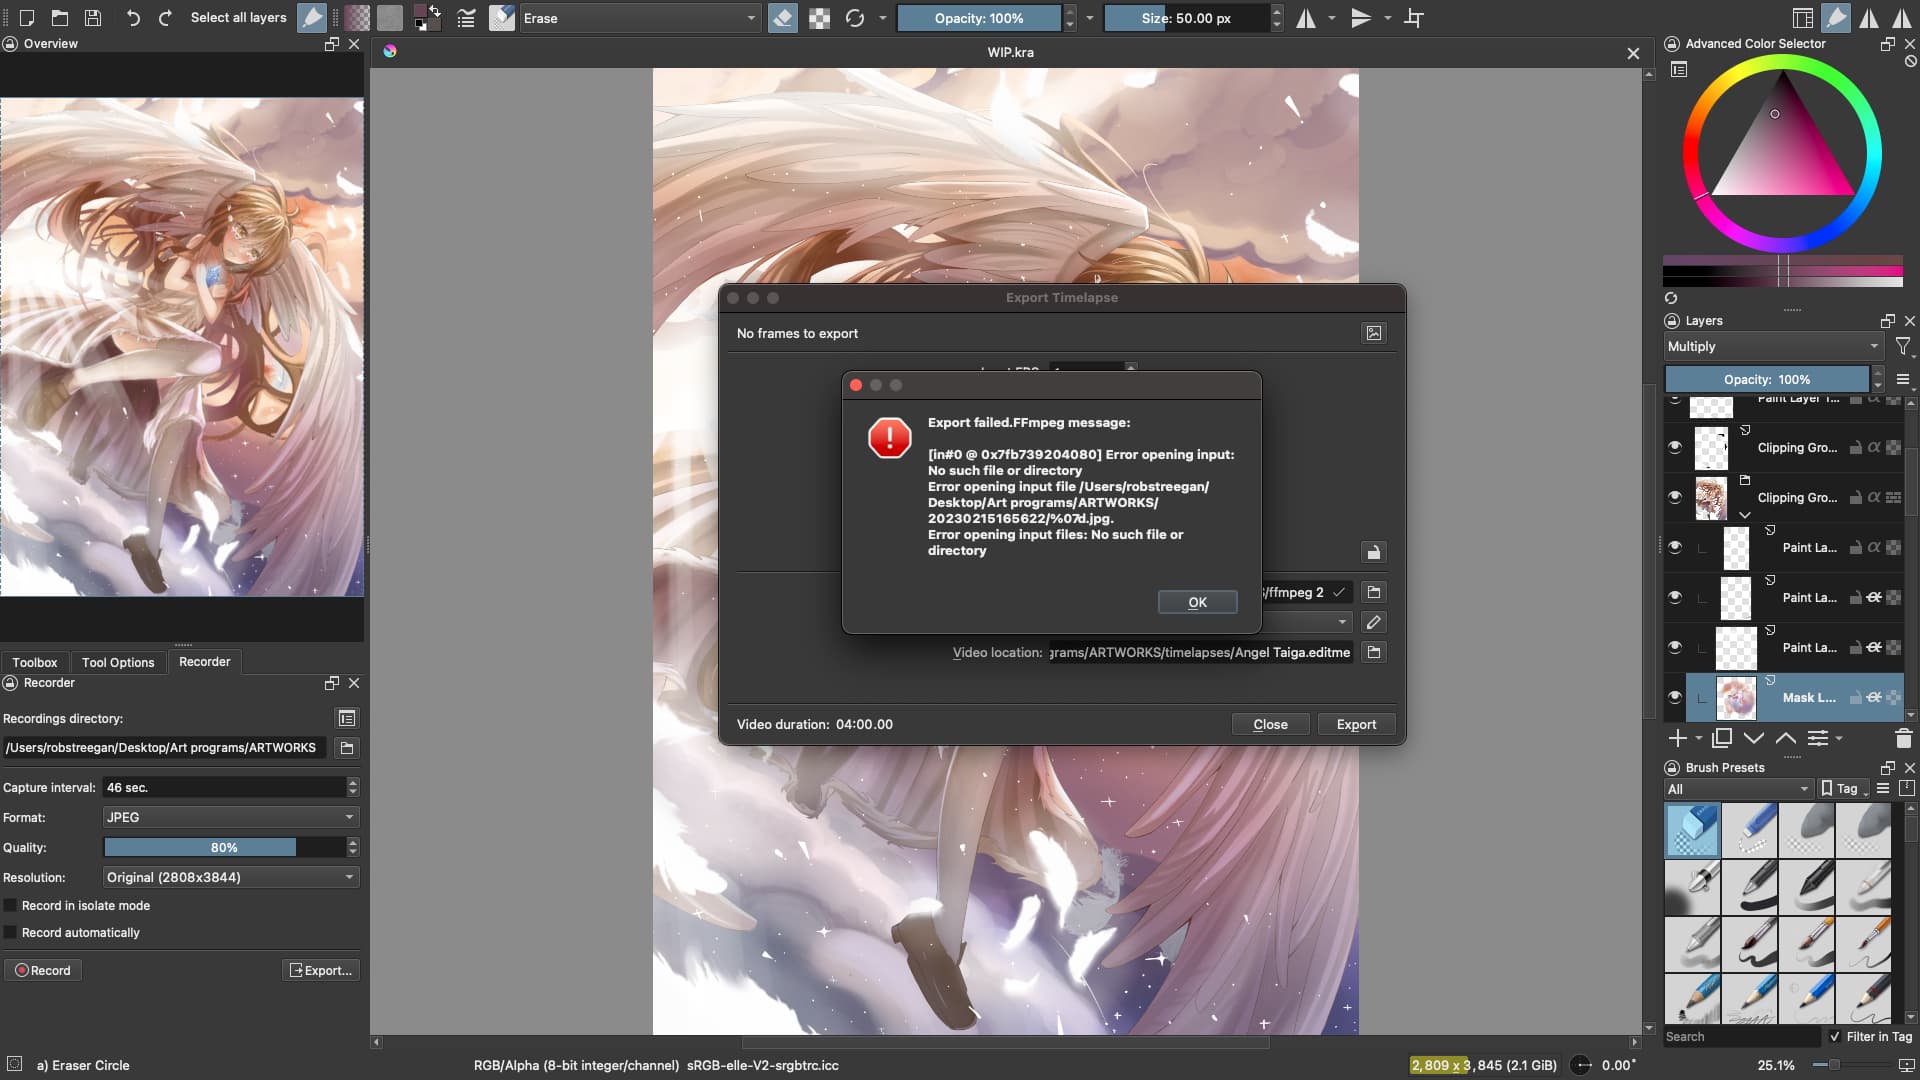Open the Multiply blending mode dropdown

coord(1772,346)
